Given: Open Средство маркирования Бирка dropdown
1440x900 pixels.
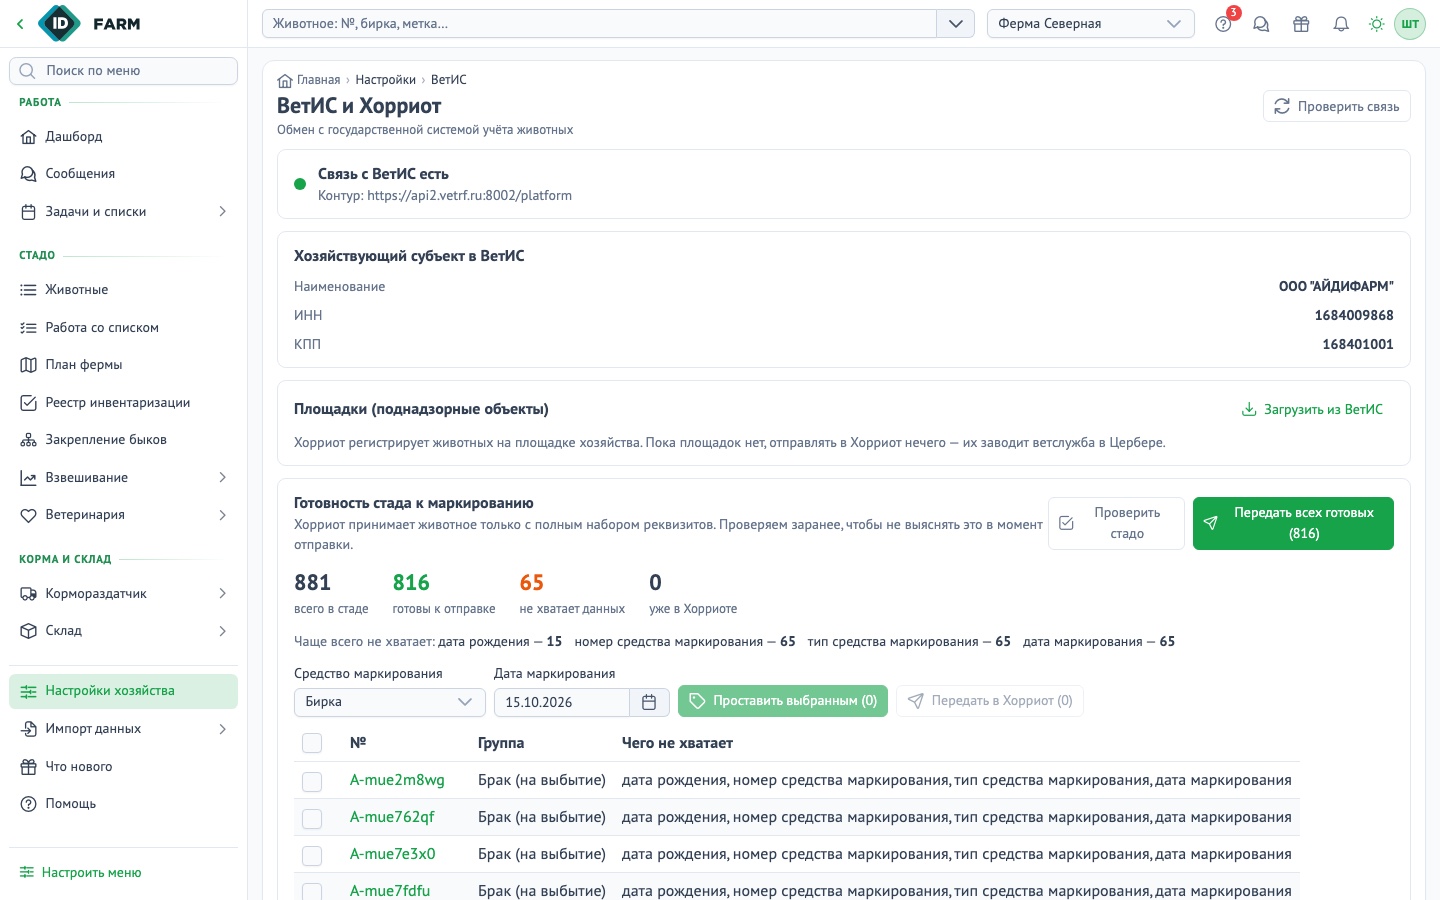Looking at the screenshot, I should (x=389, y=702).
